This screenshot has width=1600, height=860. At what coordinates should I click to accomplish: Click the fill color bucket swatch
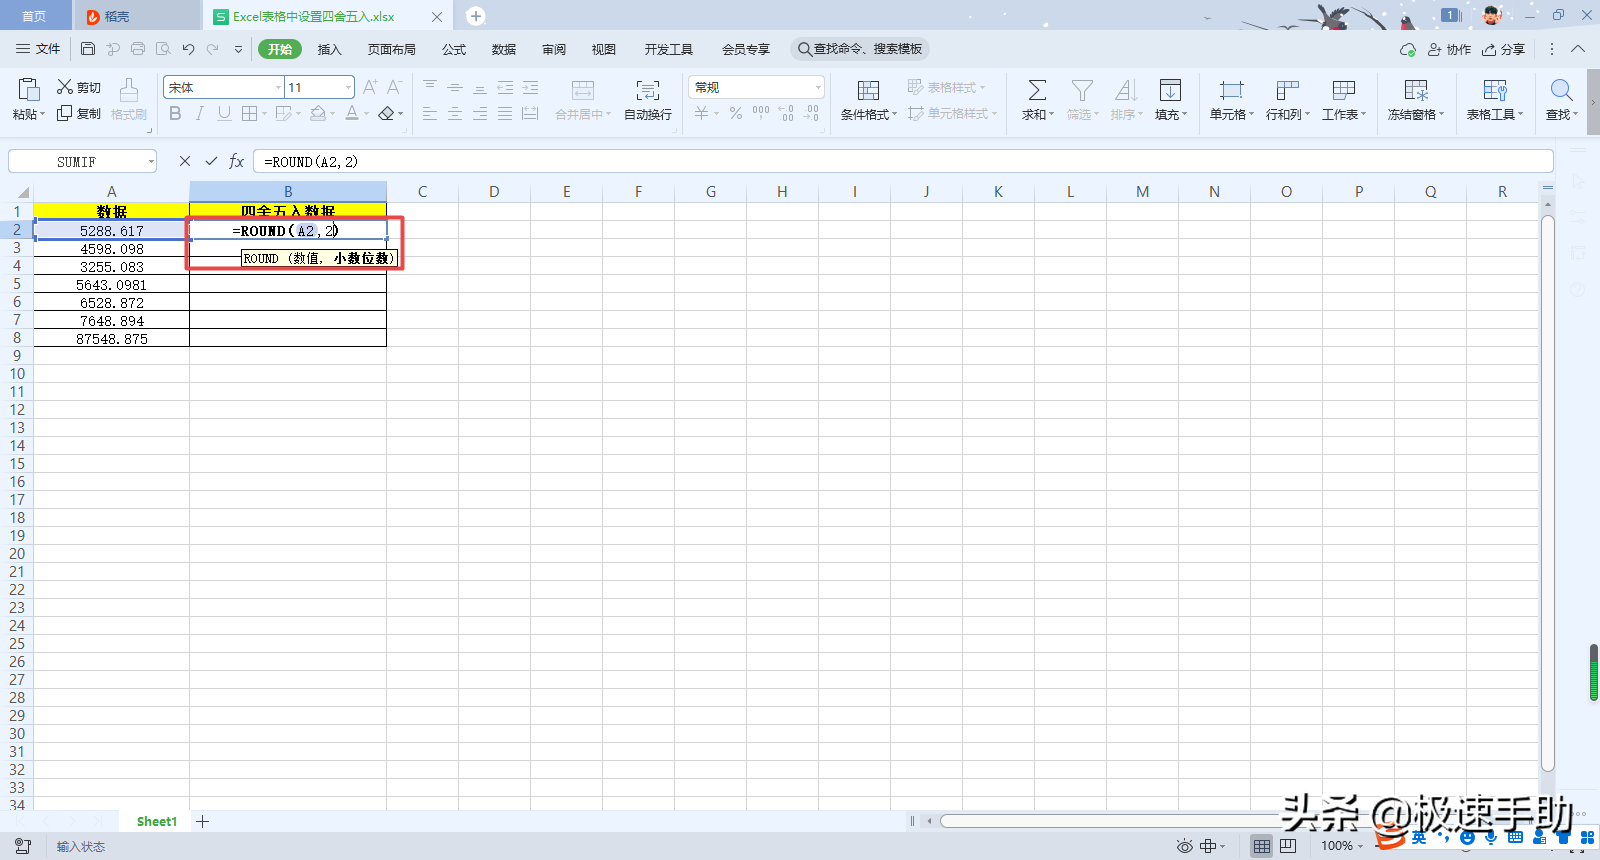click(x=317, y=114)
